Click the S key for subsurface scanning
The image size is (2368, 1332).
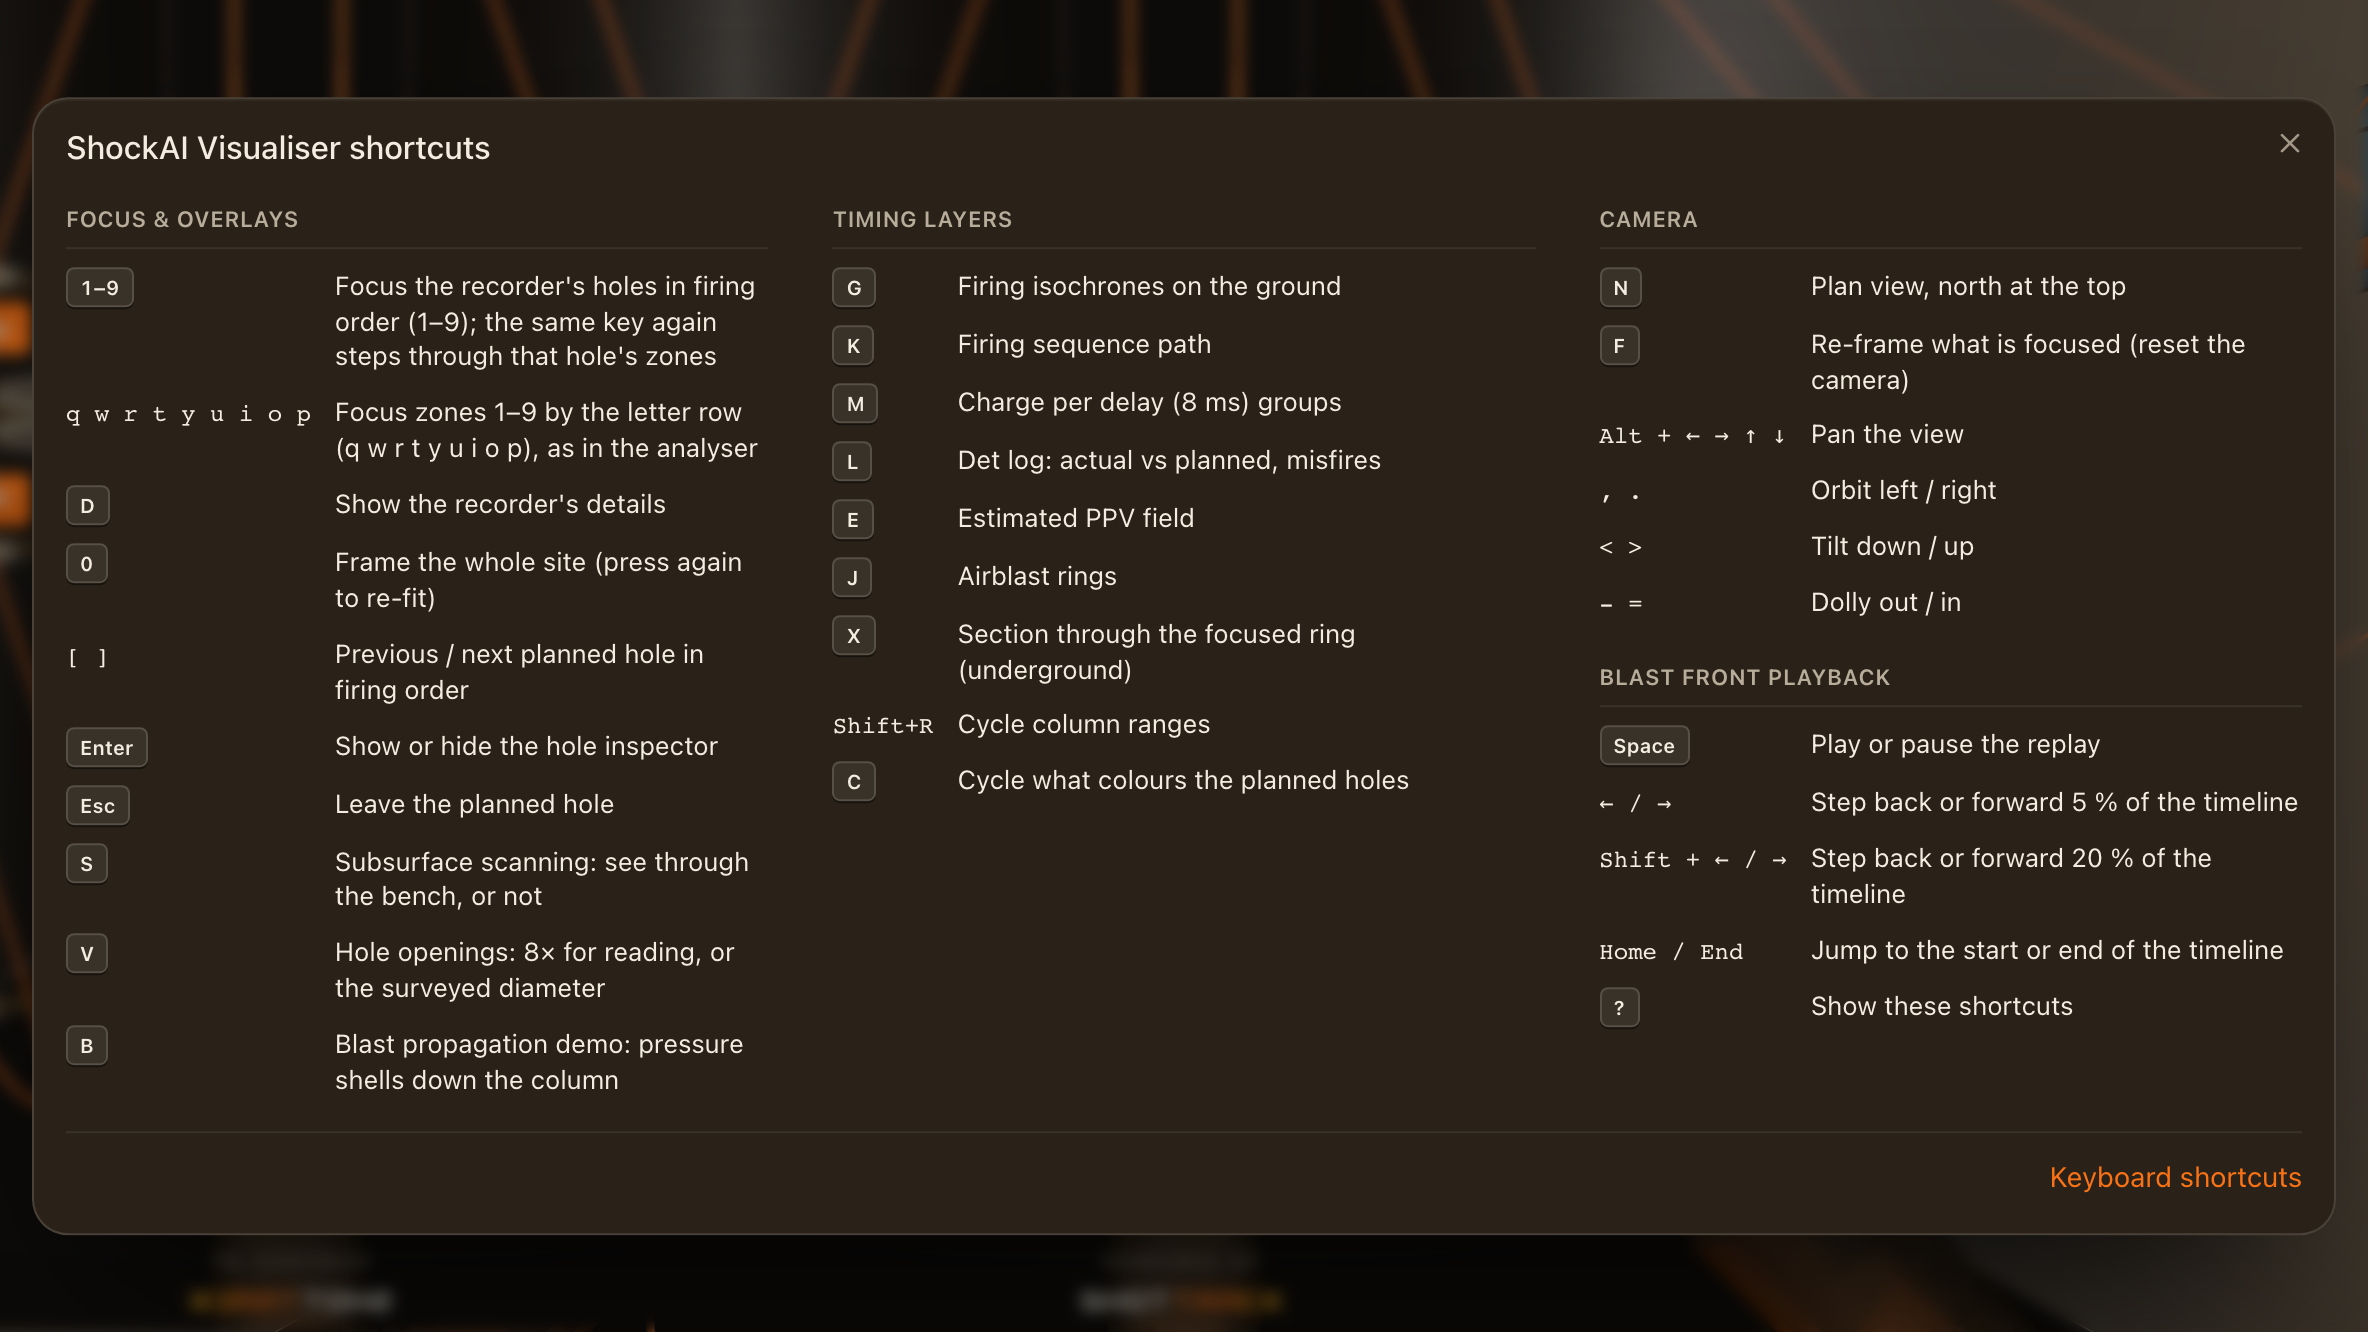point(87,864)
